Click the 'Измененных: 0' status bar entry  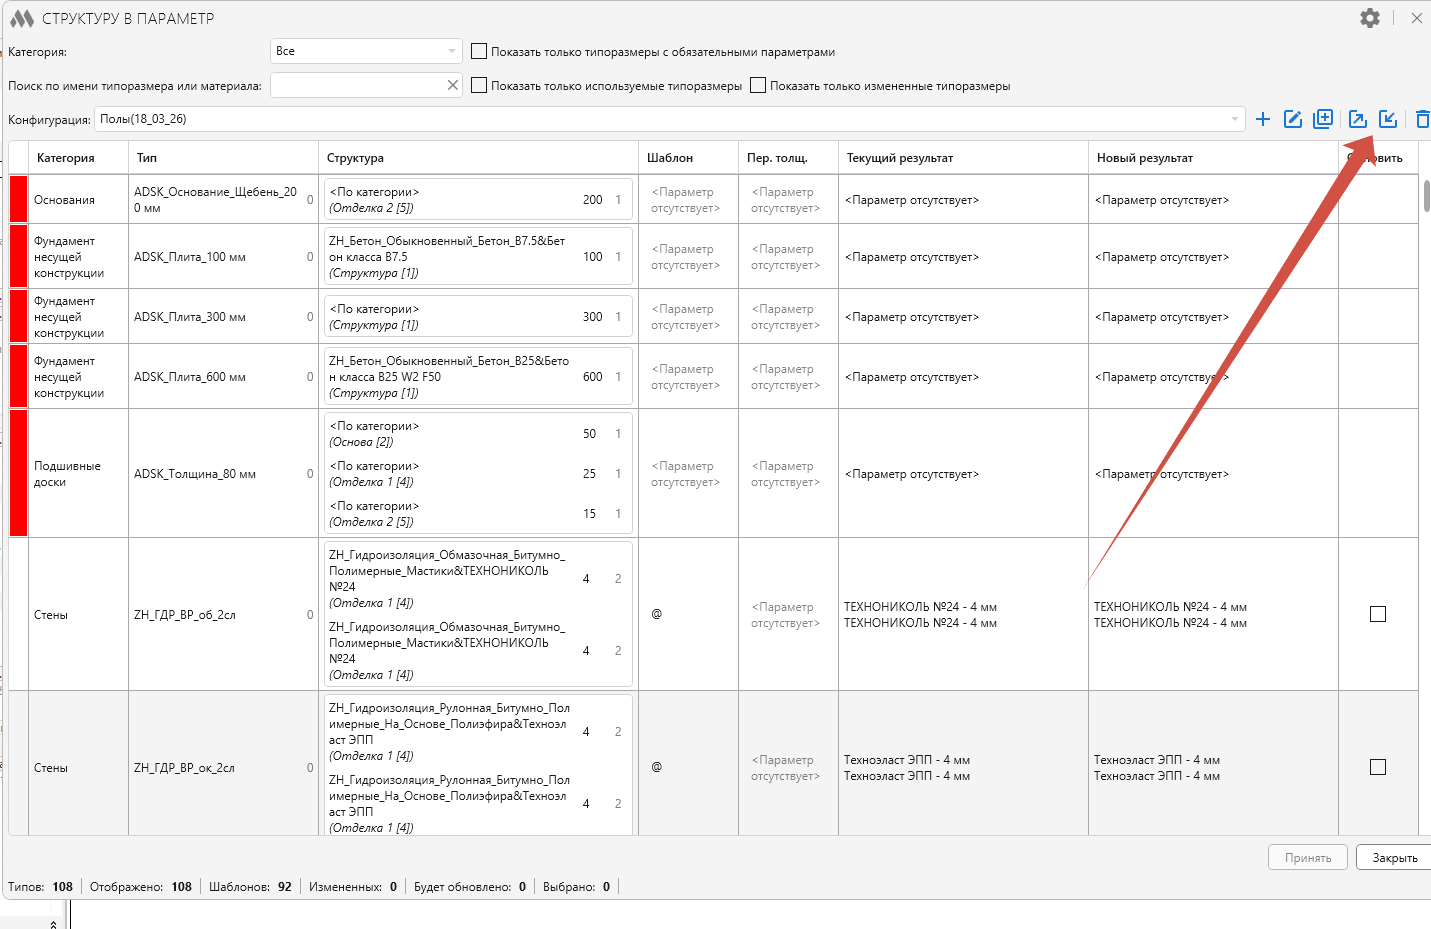[353, 886]
